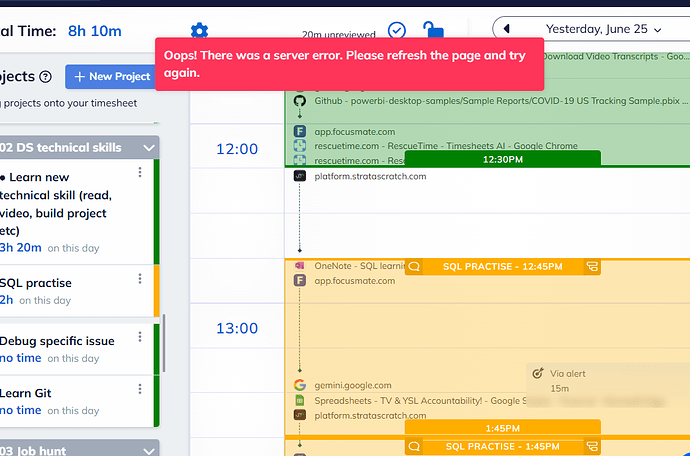
Task: Collapse the 03 Job hunt group
Action: click(149, 451)
